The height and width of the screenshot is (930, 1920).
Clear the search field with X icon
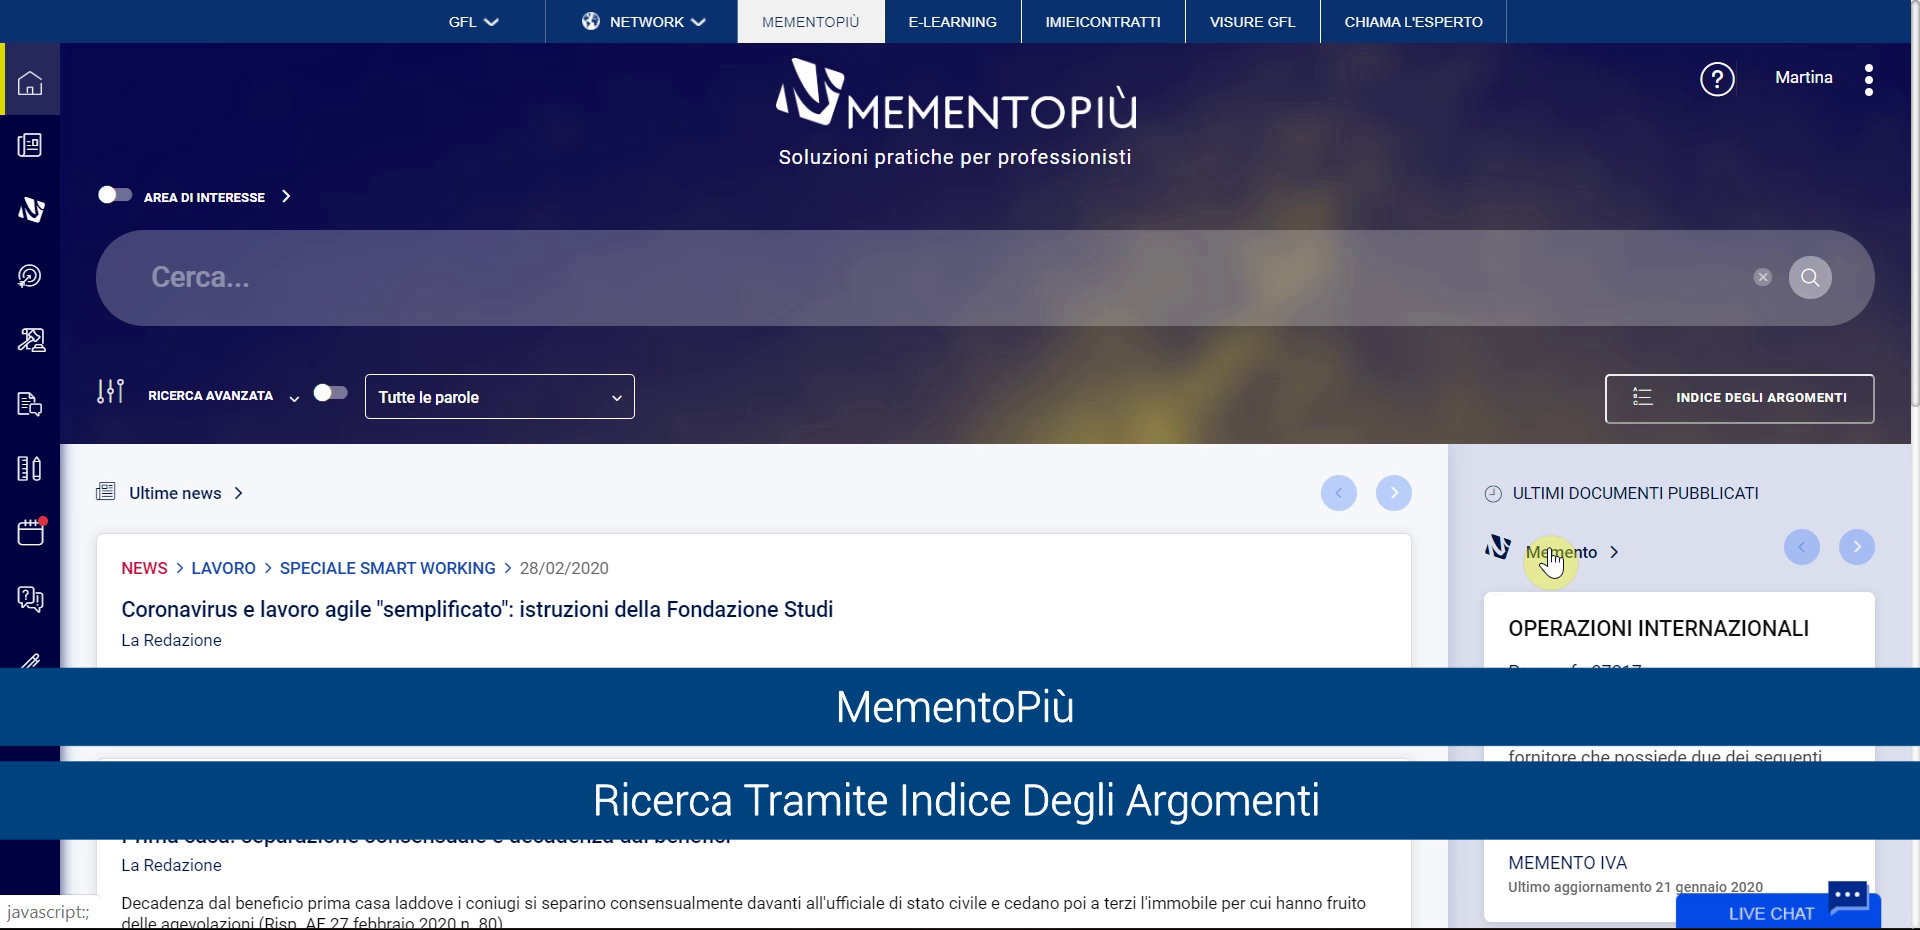coord(1762,277)
